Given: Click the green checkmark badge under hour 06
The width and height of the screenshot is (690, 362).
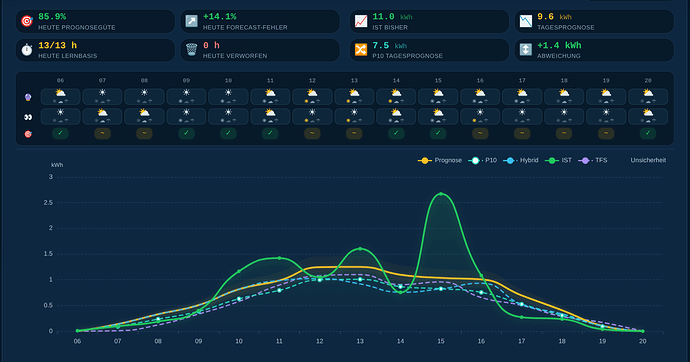Looking at the screenshot, I should click(x=60, y=133).
